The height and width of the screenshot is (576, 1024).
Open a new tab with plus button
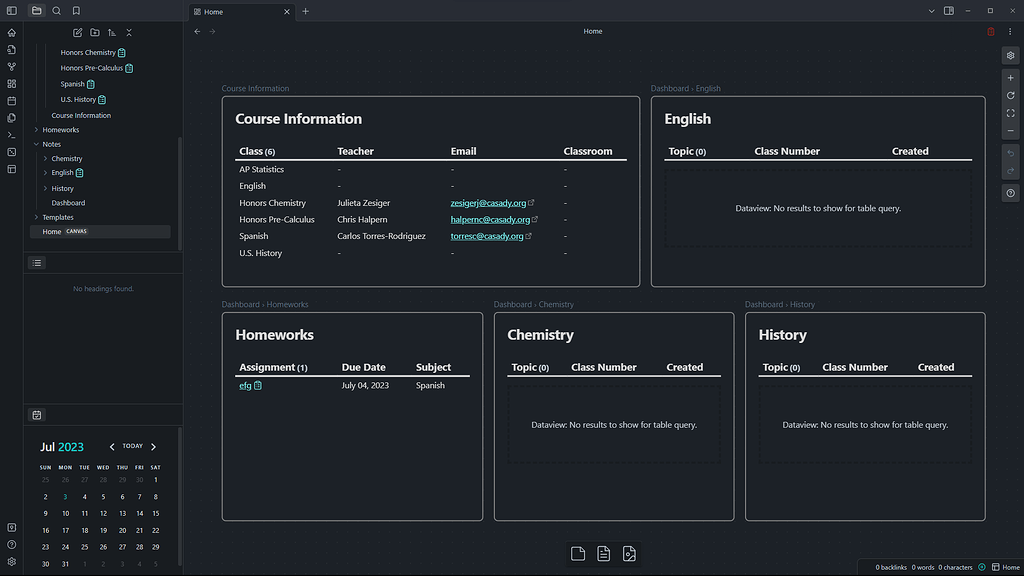(306, 11)
